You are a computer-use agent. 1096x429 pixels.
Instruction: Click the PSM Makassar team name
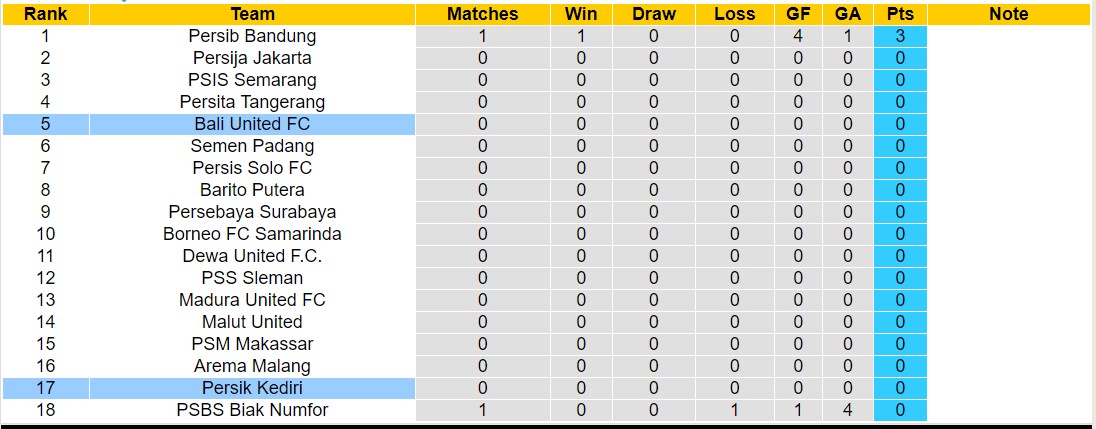coord(252,344)
